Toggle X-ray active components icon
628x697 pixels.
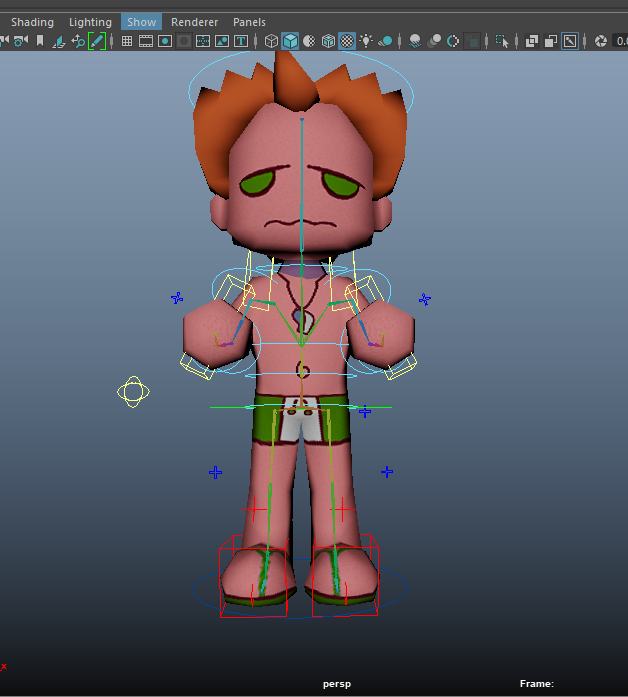[x=551, y=41]
